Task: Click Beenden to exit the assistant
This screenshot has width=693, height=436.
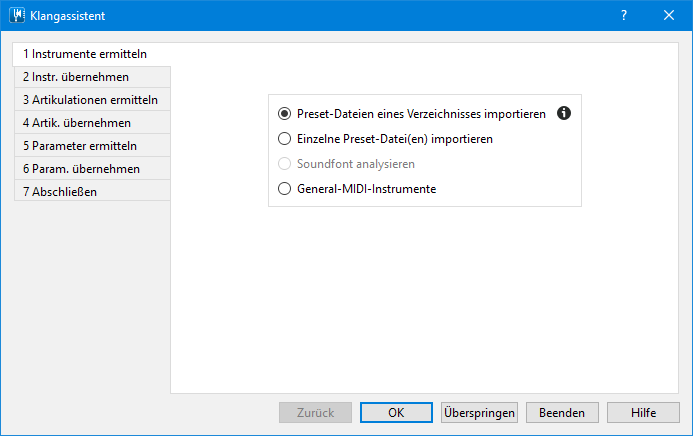Action: pyautogui.click(x=562, y=413)
